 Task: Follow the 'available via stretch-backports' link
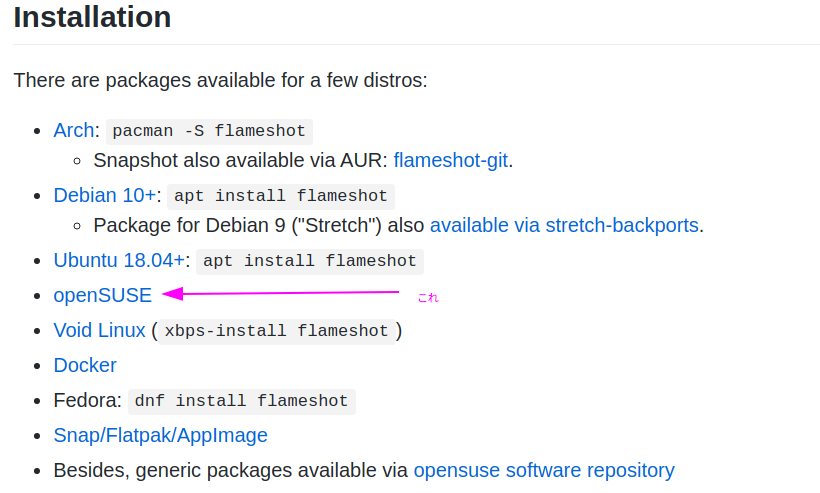[x=564, y=225]
